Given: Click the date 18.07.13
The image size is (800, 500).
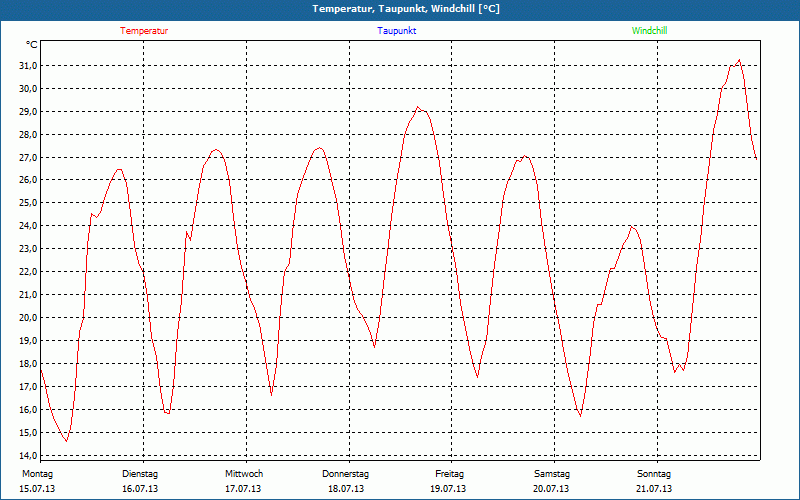Looking at the screenshot, I should click(346, 489).
